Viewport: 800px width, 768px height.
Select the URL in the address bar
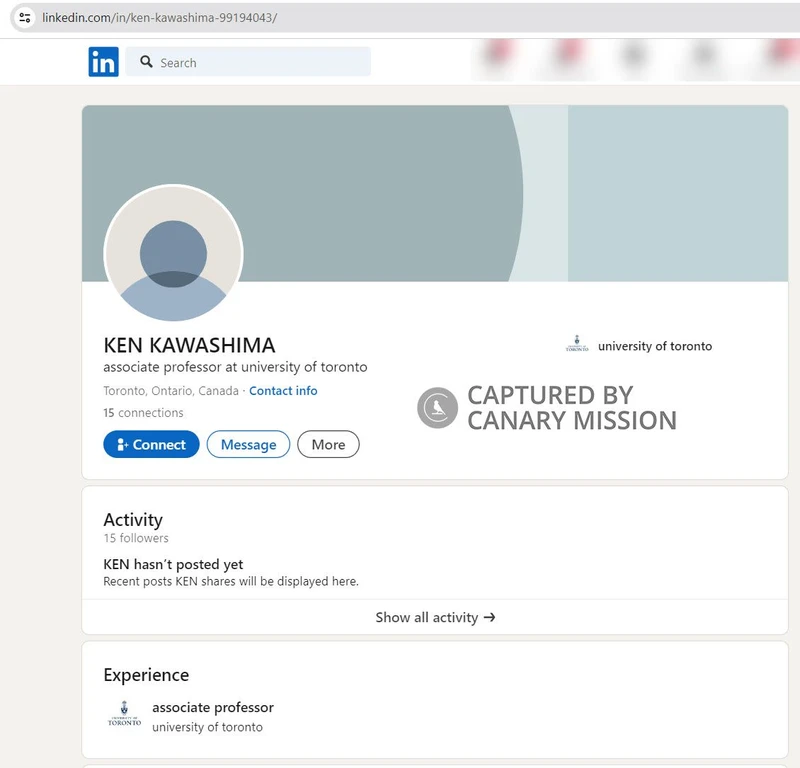[x=160, y=18]
